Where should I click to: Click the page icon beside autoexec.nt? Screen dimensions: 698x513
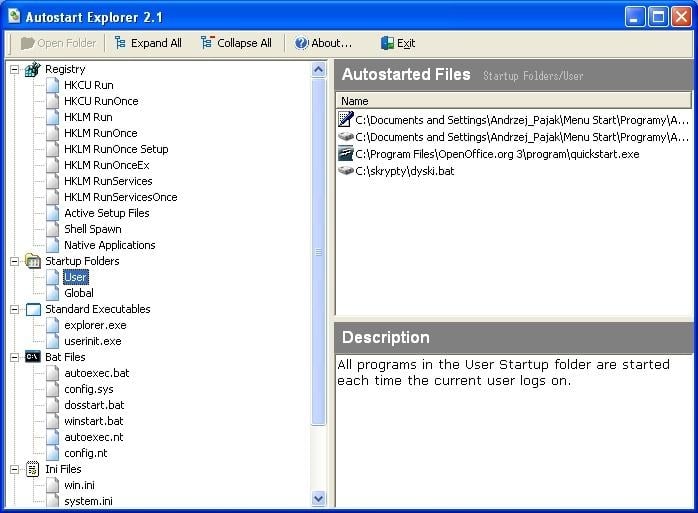pos(53,437)
